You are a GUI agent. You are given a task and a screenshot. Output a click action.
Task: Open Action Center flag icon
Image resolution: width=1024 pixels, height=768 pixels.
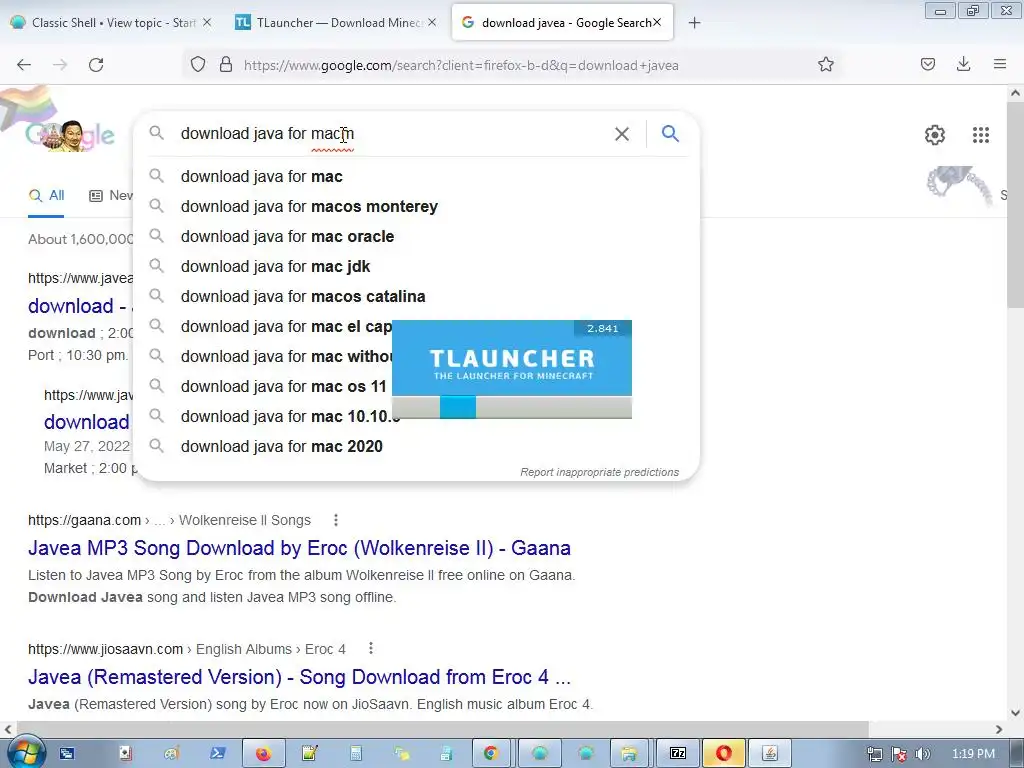[x=899, y=754]
